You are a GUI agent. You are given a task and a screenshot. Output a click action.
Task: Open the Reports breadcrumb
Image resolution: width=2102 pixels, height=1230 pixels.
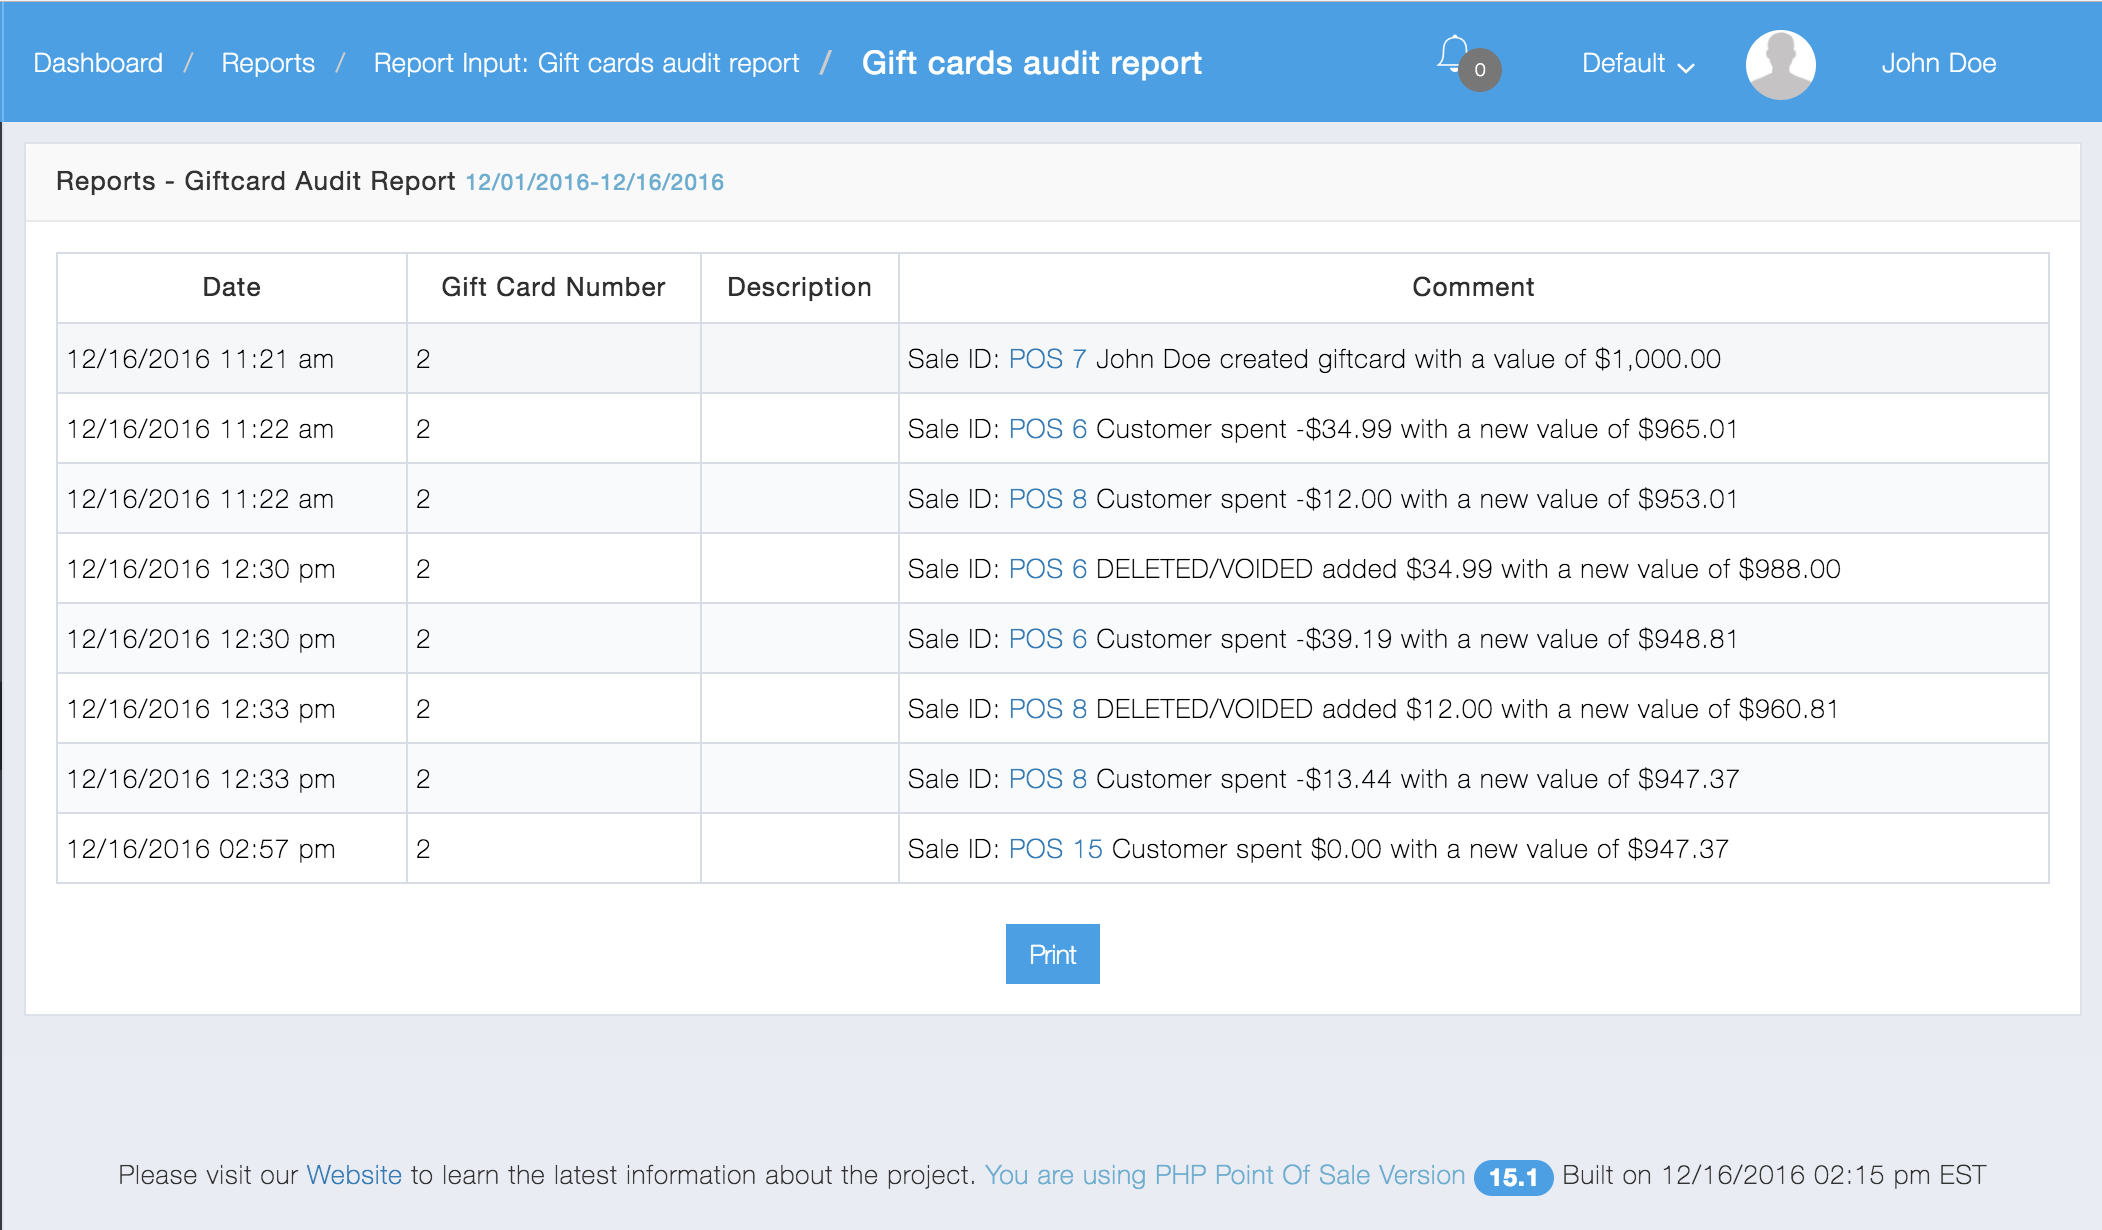[x=269, y=62]
